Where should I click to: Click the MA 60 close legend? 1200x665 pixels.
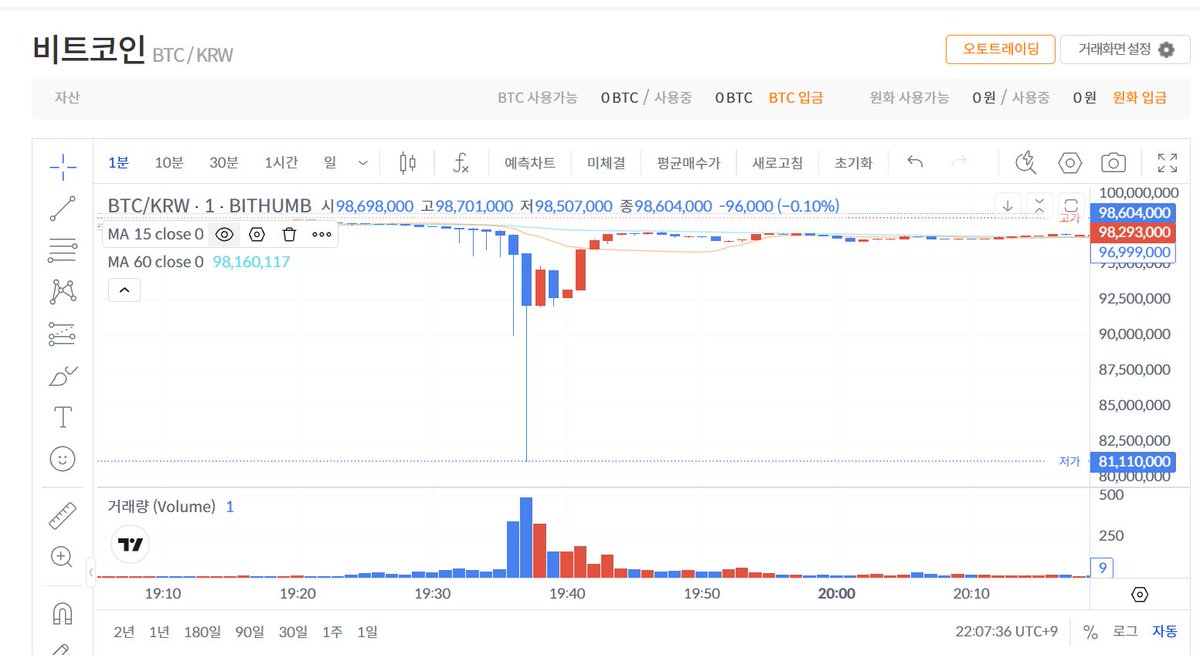[155, 262]
